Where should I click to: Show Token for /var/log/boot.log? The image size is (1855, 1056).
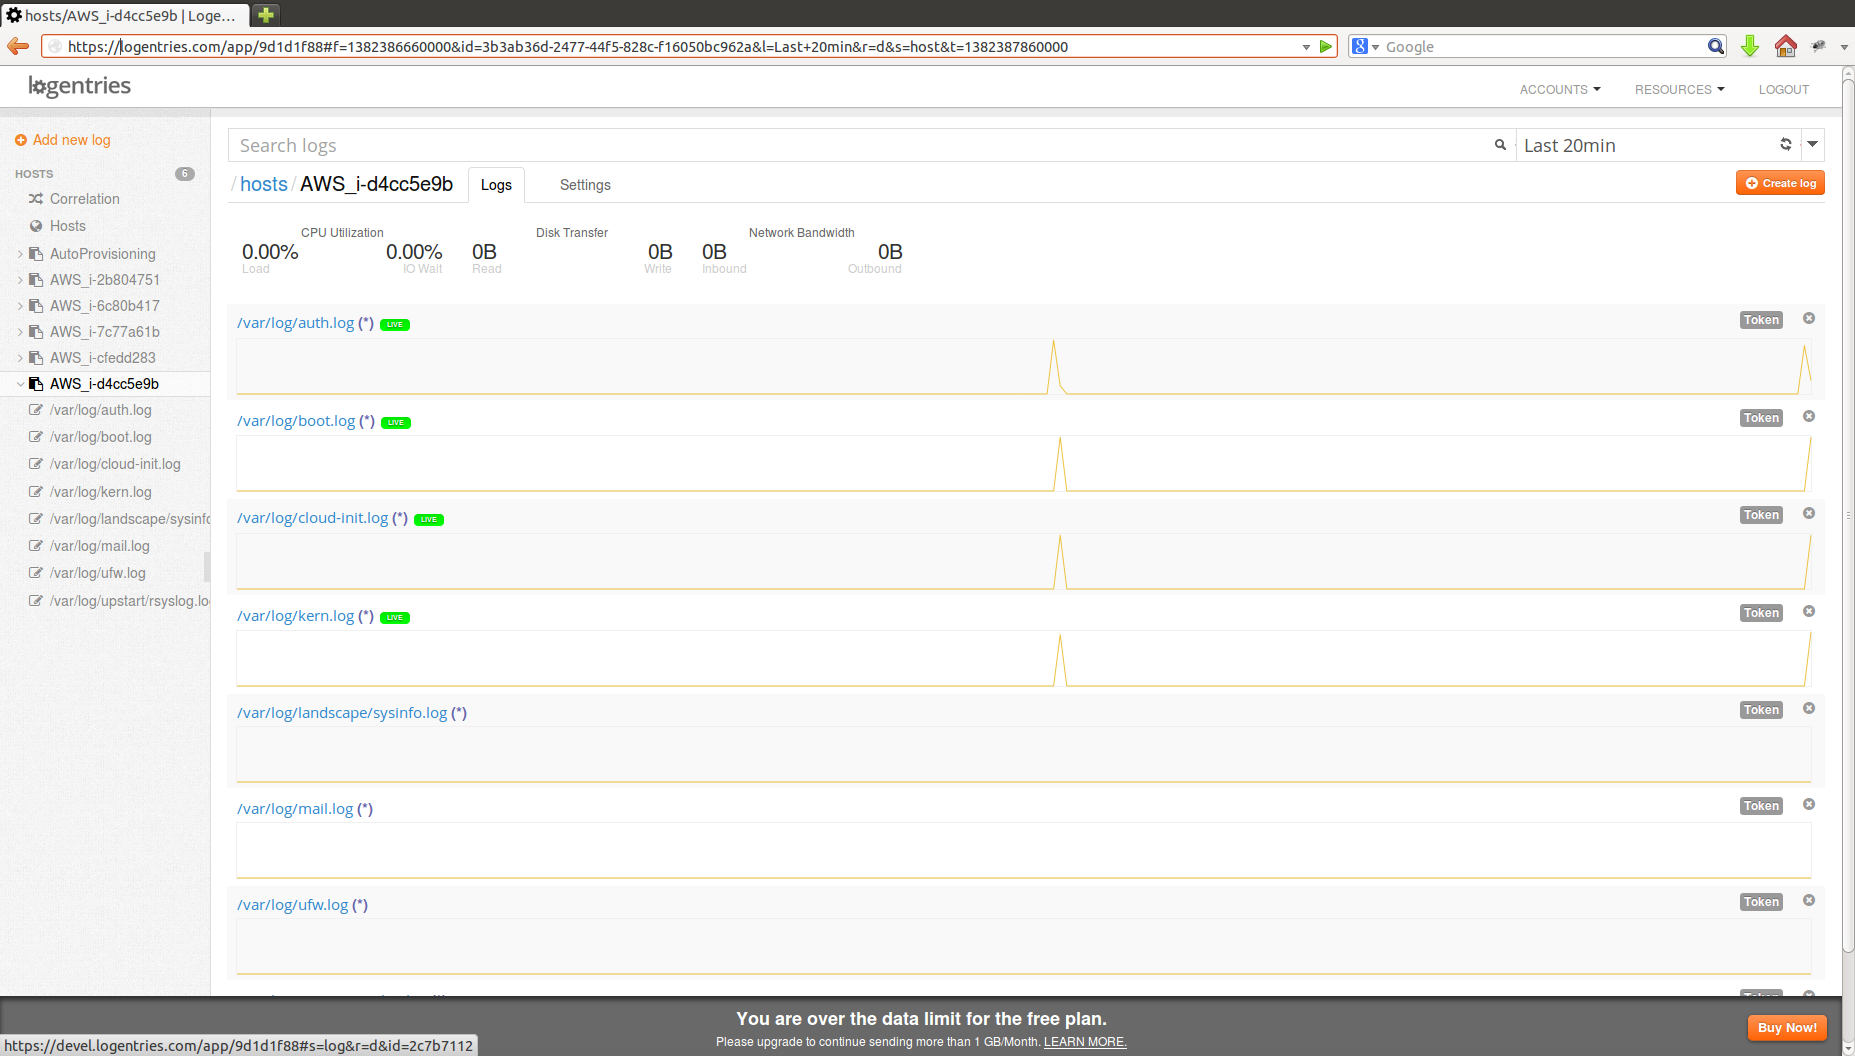pos(1760,418)
